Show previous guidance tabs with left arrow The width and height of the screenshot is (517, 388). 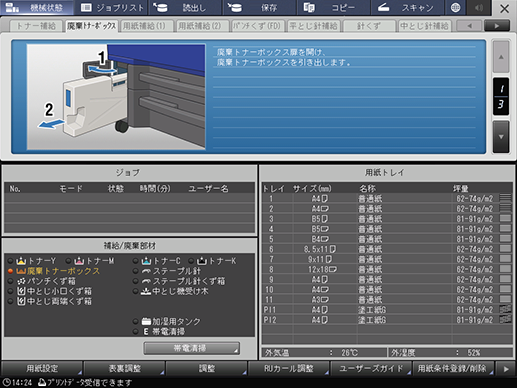469,26
